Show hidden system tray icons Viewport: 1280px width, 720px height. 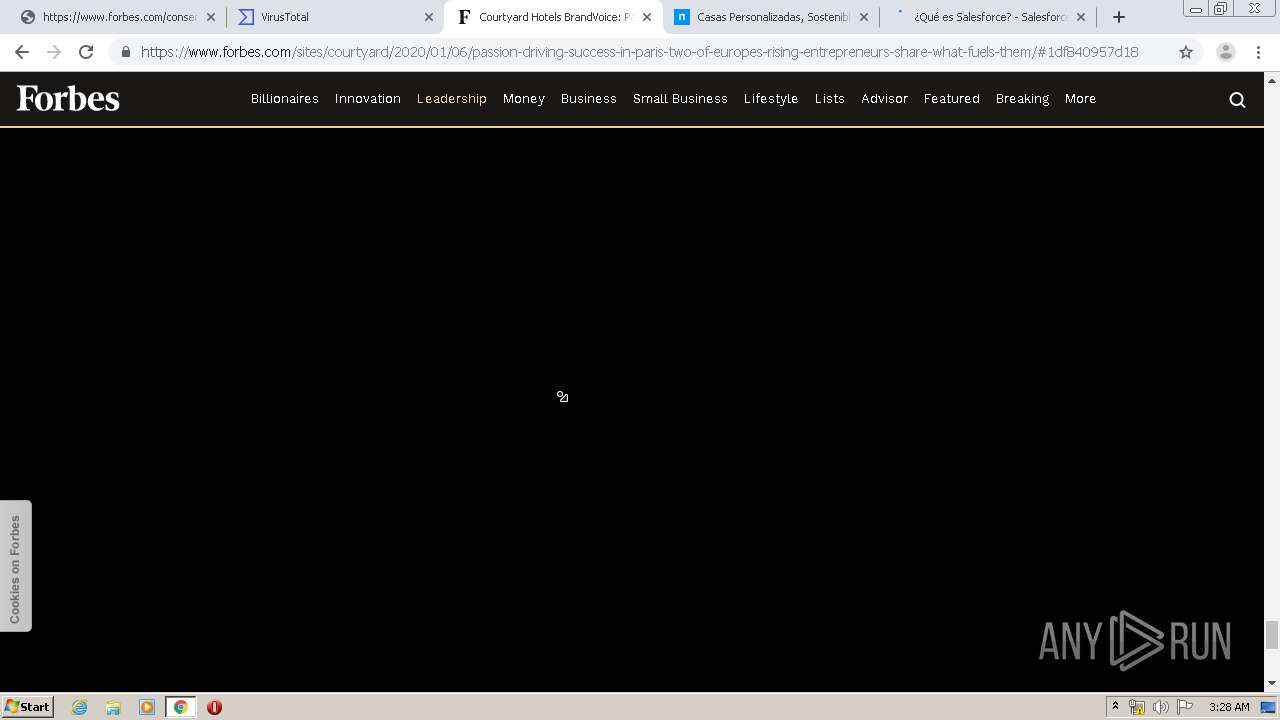[1115, 707]
